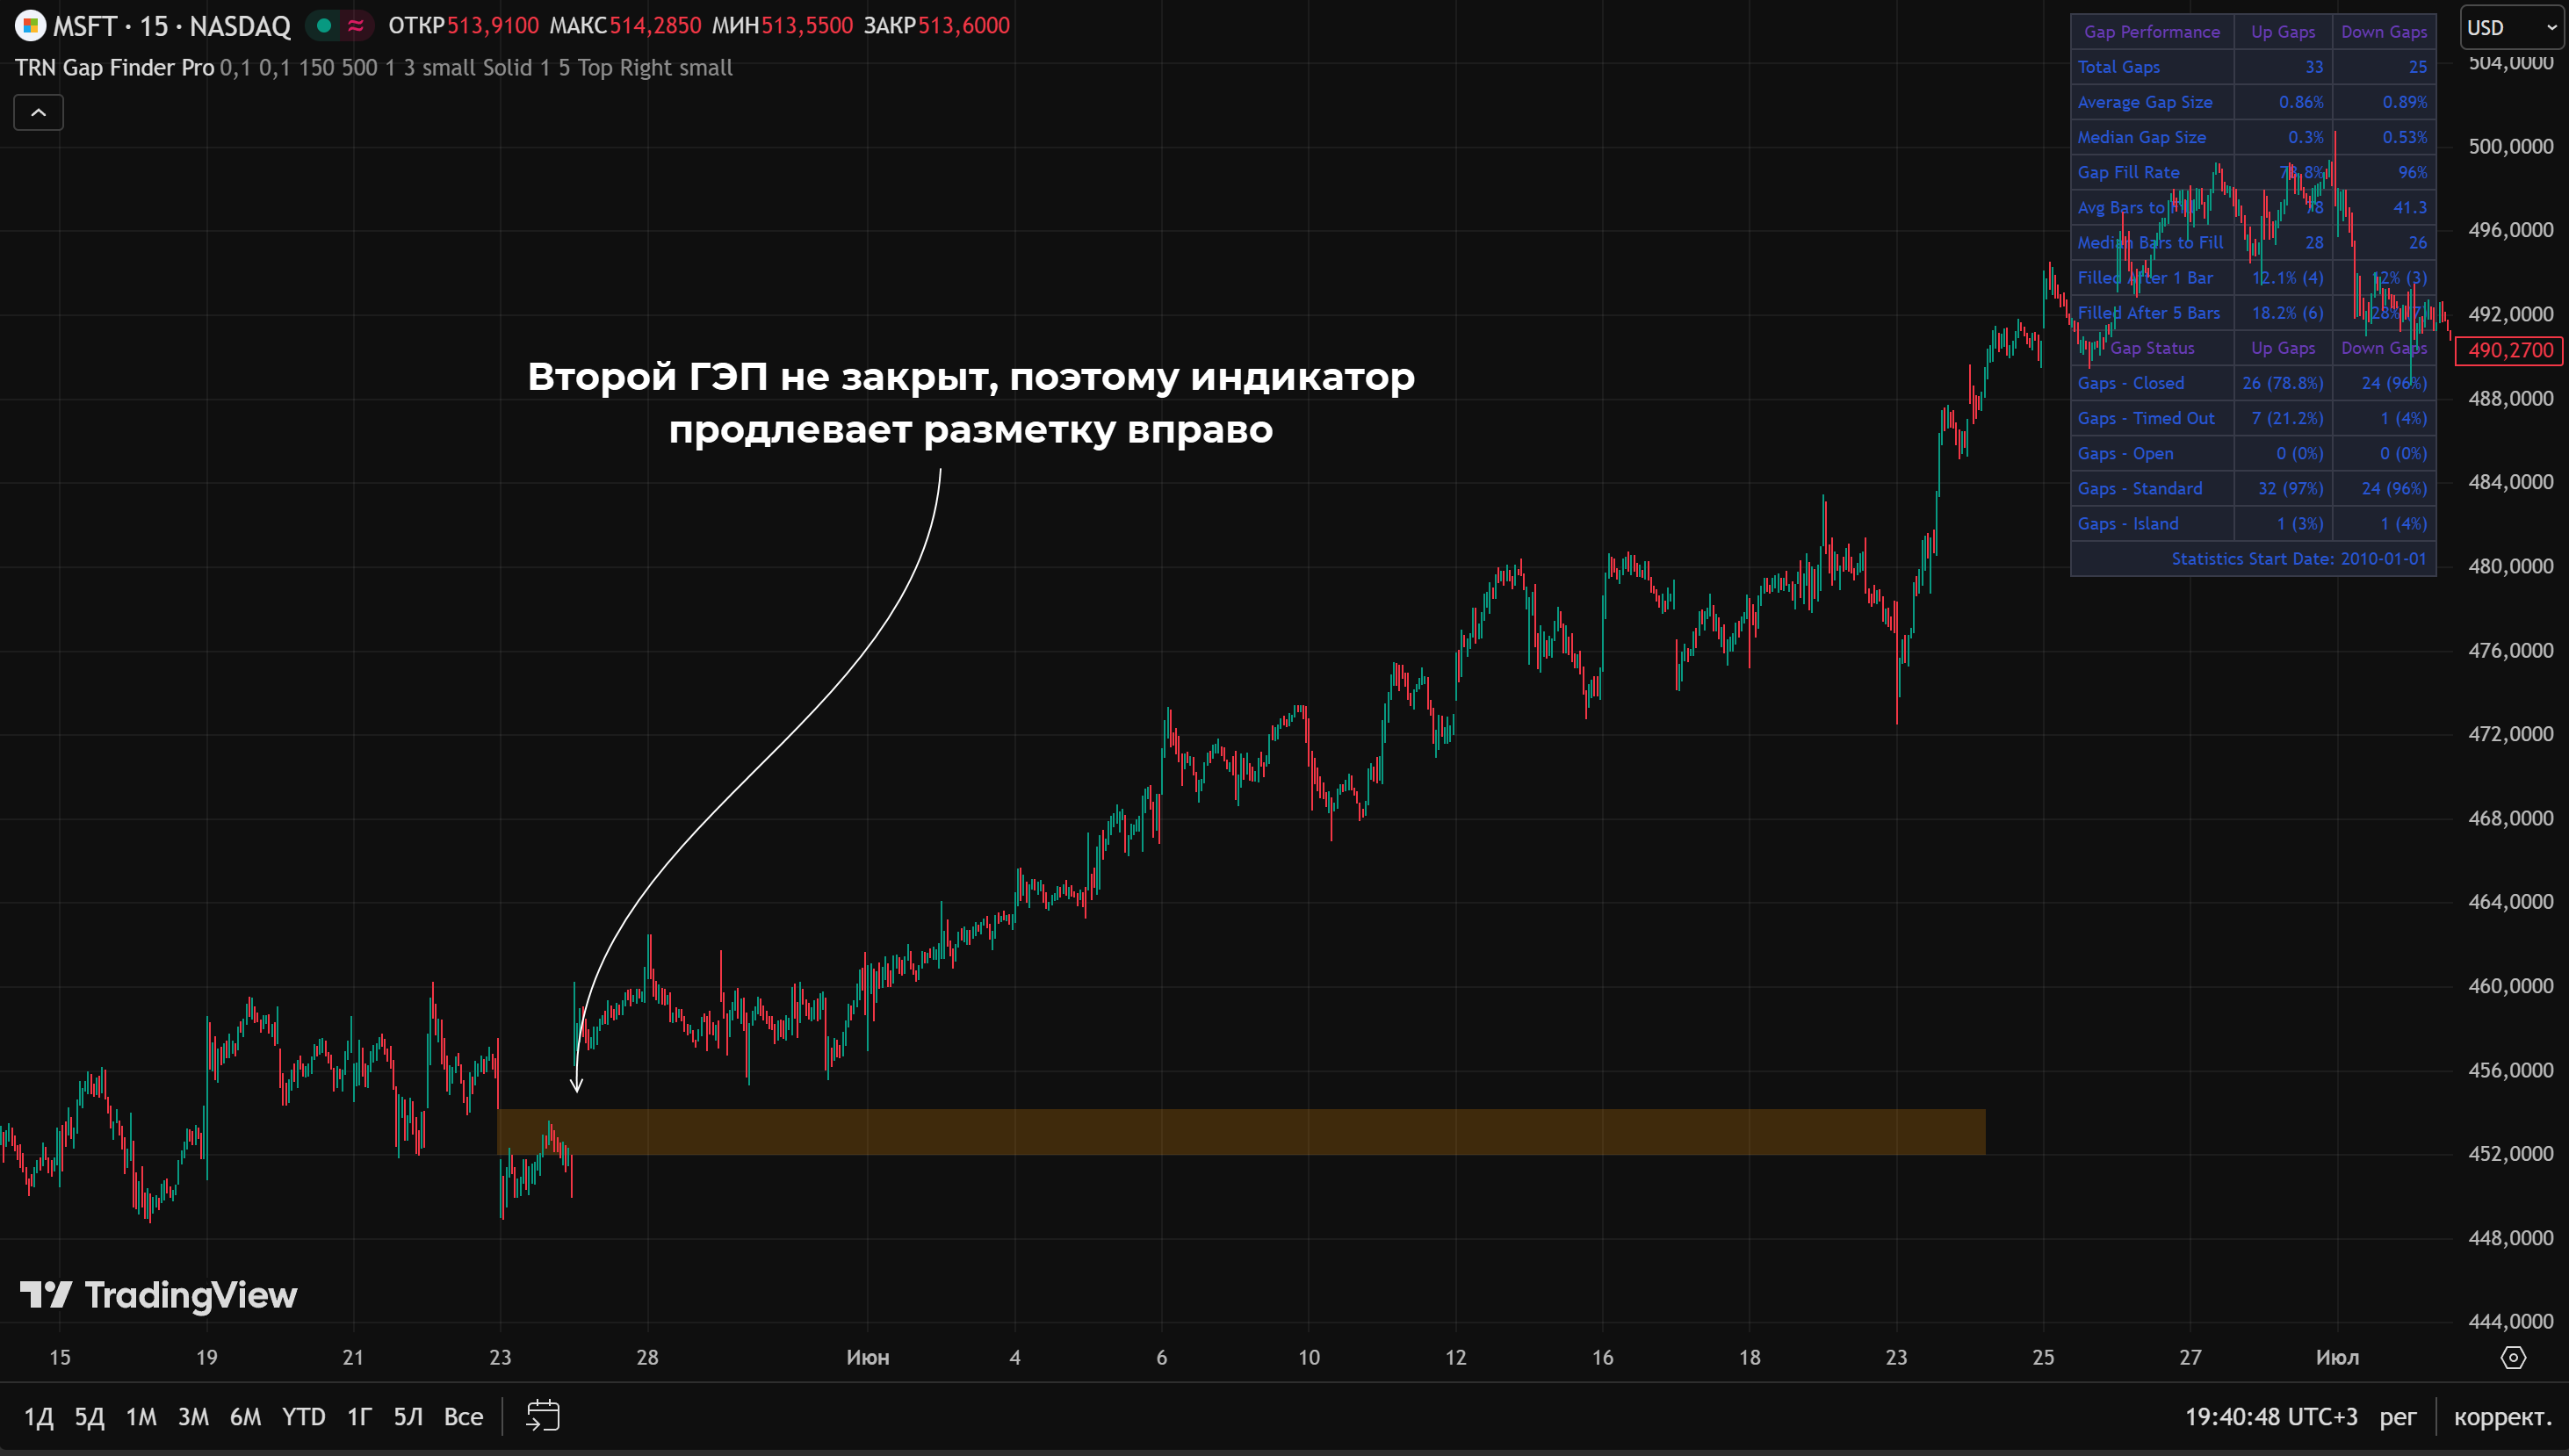Click the pink approximate data indicator icon
This screenshot has width=2569, height=1456.
click(355, 25)
